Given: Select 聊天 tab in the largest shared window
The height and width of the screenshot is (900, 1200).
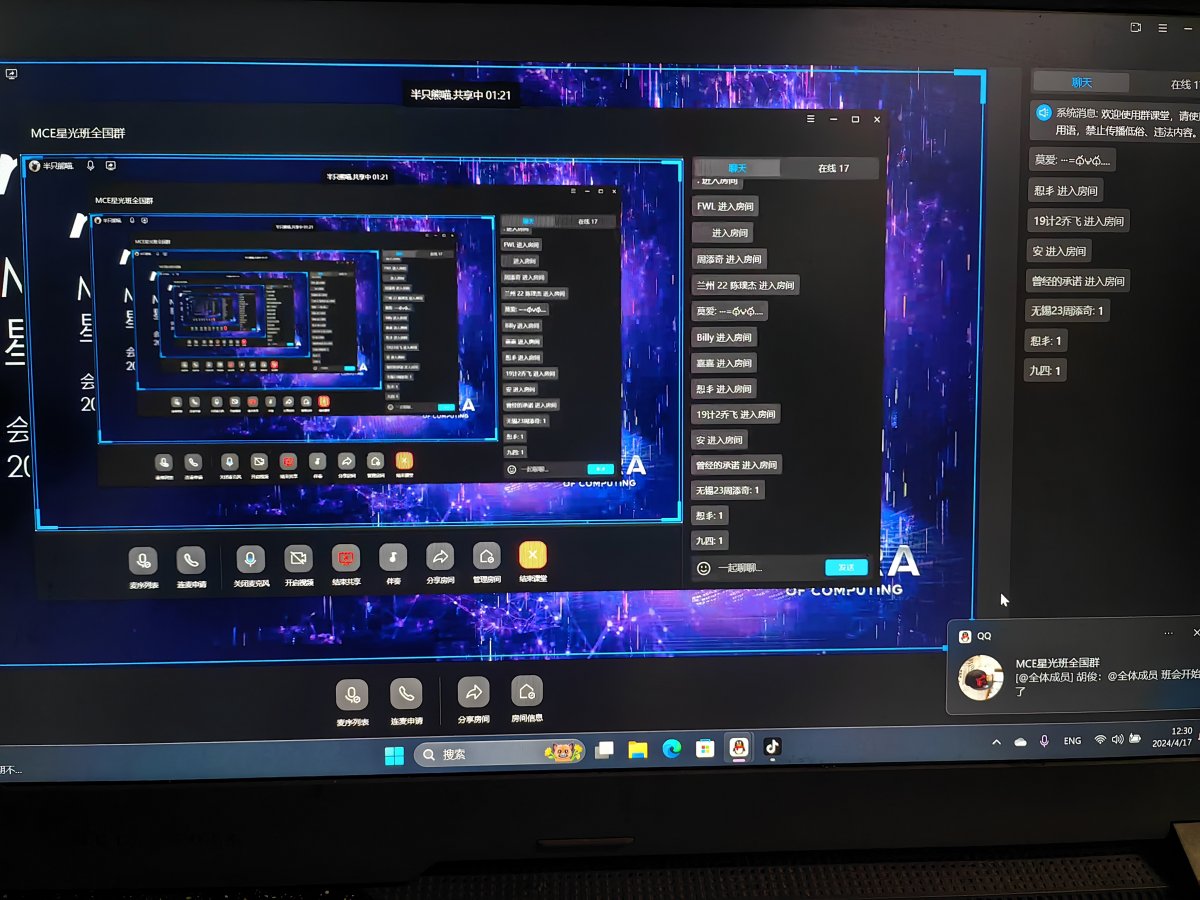Looking at the screenshot, I should pyautogui.click(x=737, y=168).
